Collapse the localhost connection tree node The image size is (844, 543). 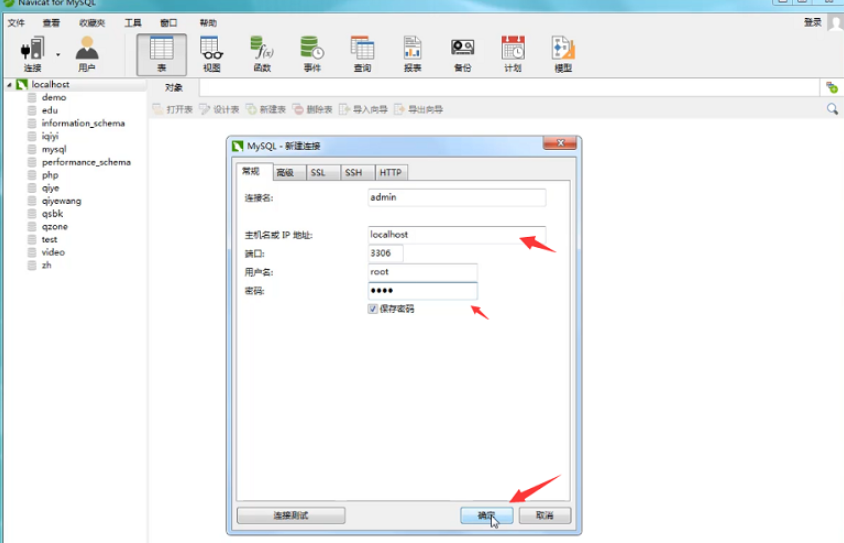(x=9, y=84)
